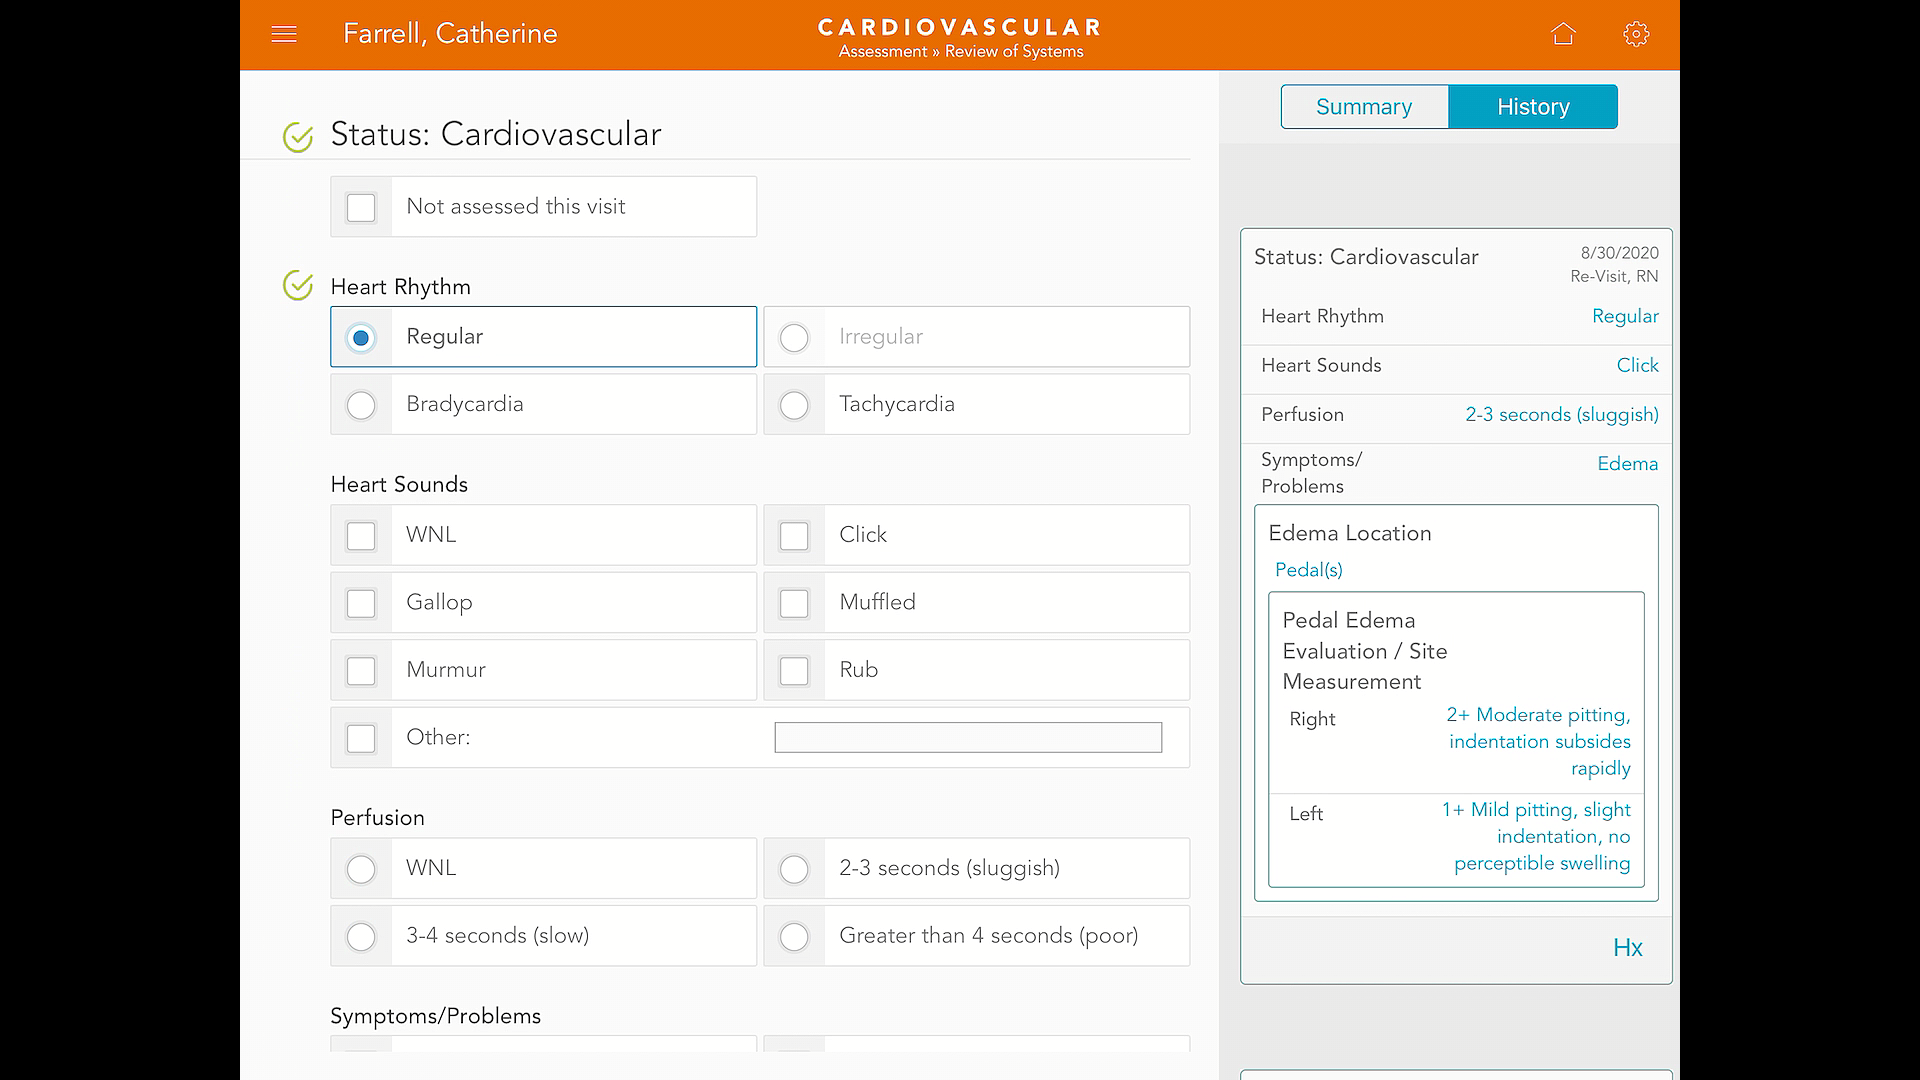Screen dimensions: 1920x1080
Task: Check the Gallop heart sound option
Action: [x=361, y=603]
